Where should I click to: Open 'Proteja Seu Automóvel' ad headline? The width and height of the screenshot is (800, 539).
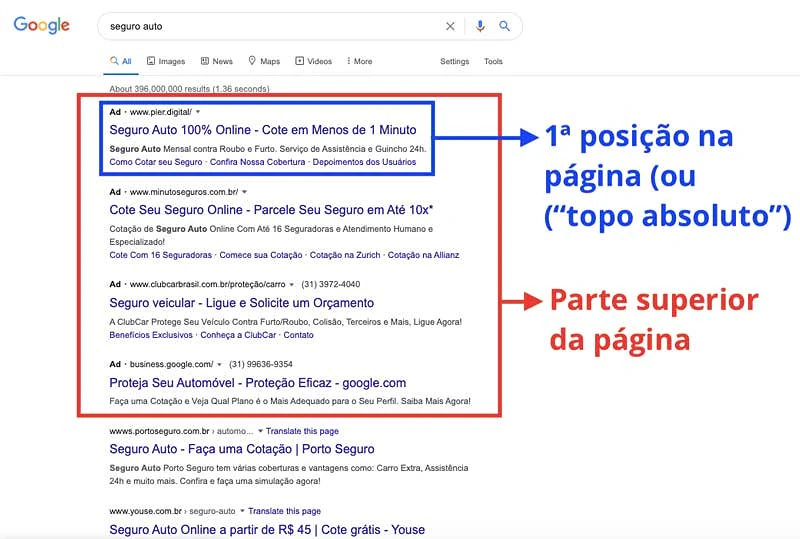point(258,383)
